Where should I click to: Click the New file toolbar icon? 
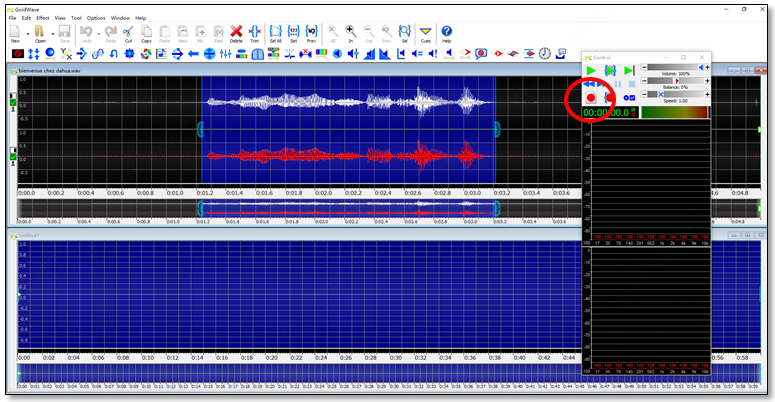click(15, 33)
